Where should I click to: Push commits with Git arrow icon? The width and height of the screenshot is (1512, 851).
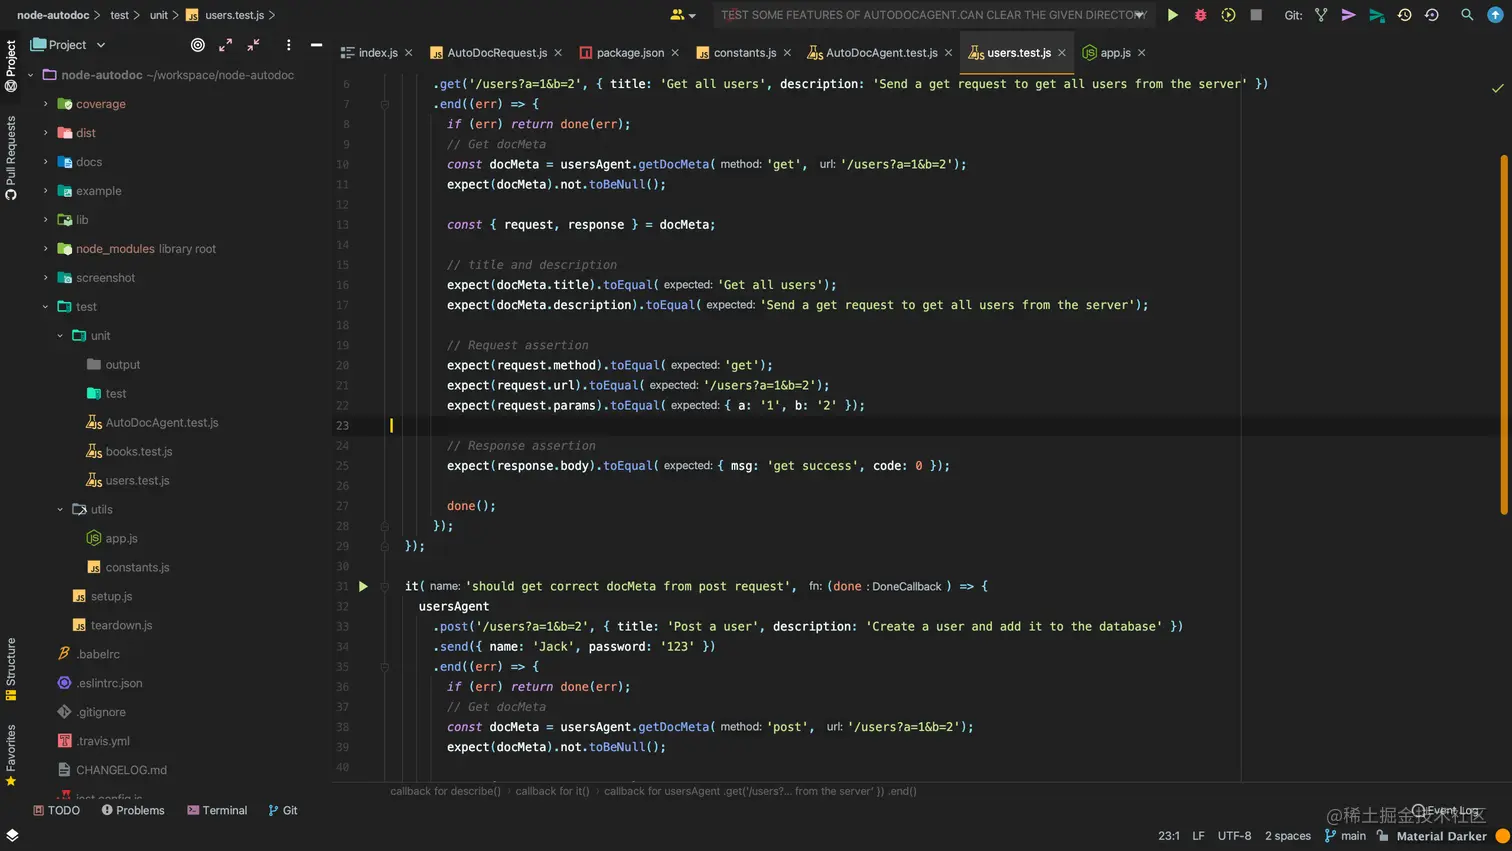tap(1377, 15)
